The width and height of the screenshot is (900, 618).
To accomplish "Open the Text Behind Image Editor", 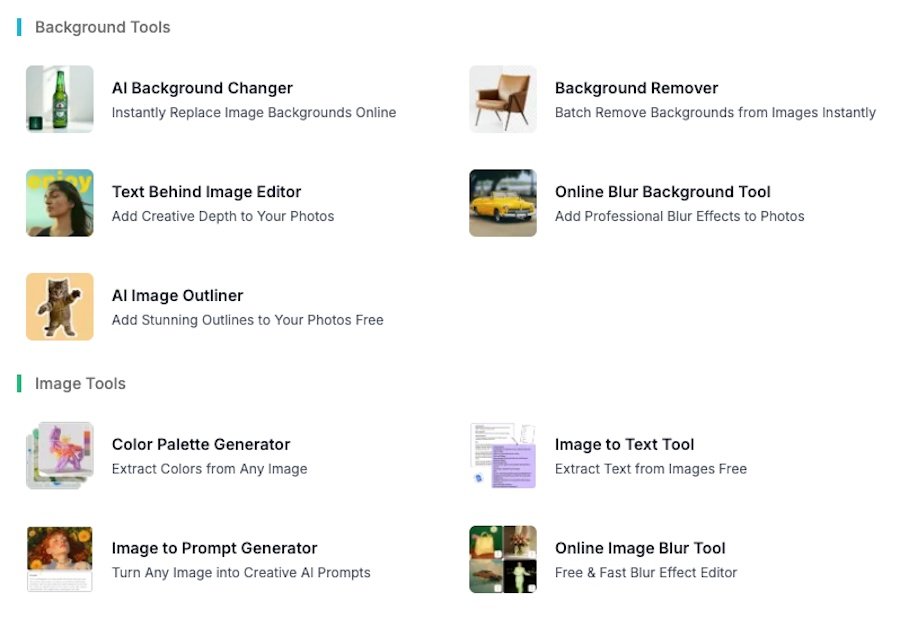I will click(x=206, y=192).
